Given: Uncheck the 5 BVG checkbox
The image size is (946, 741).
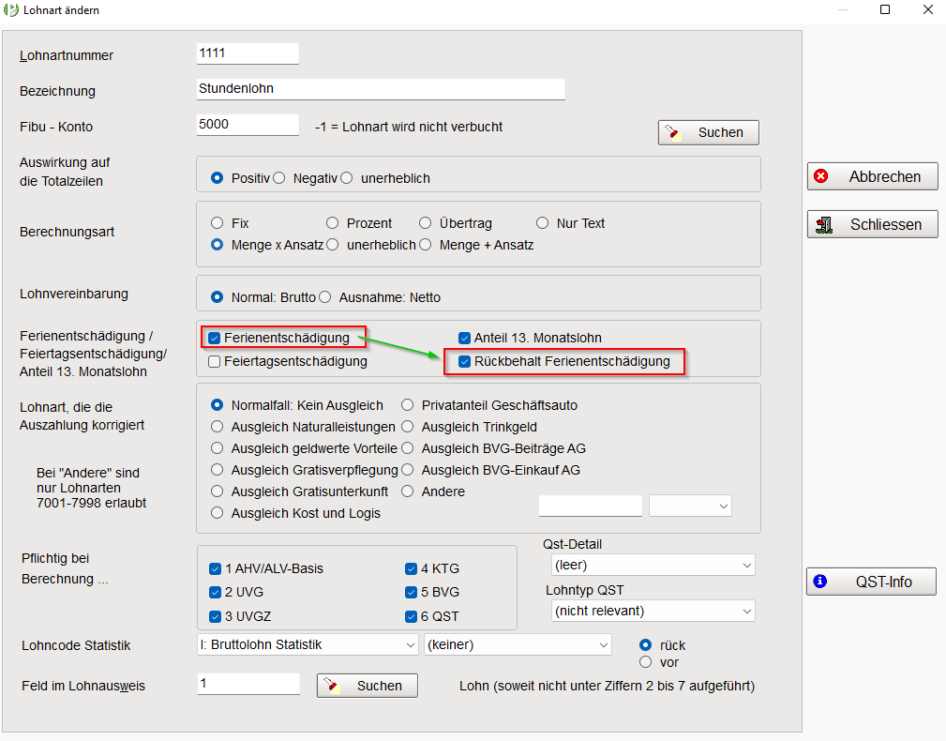Looking at the screenshot, I should point(411,592).
